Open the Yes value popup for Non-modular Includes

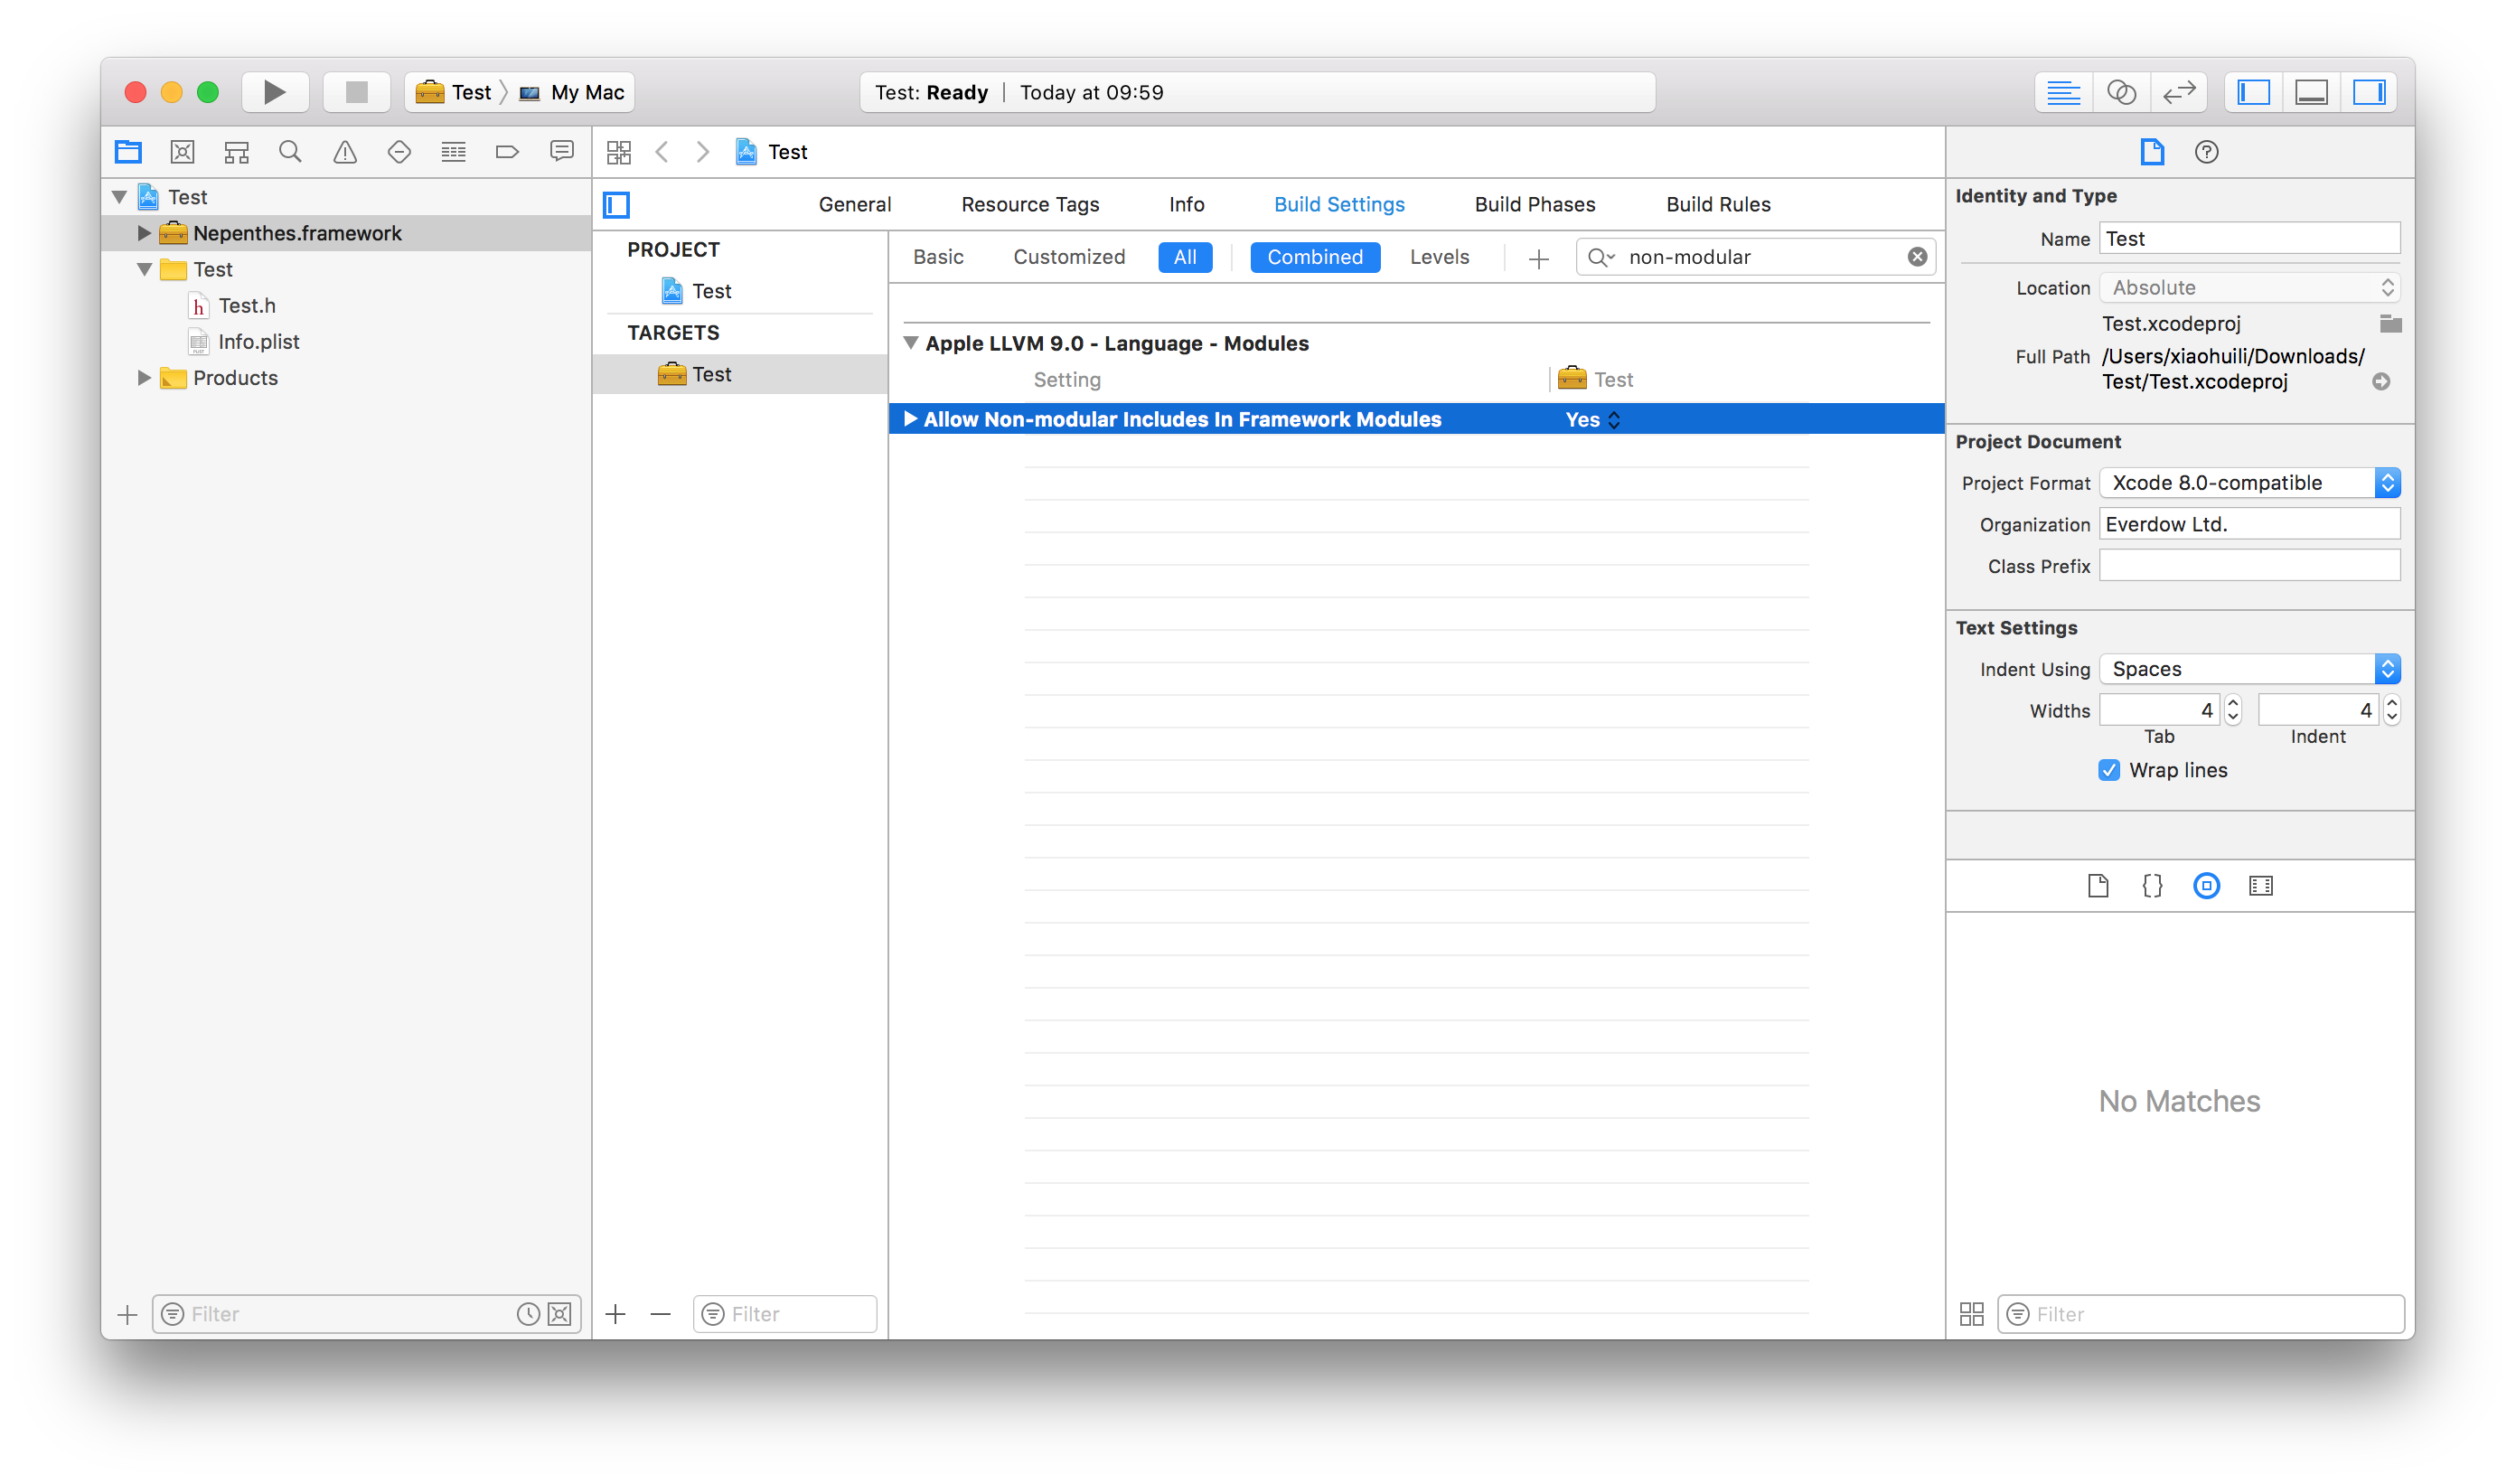coord(1592,420)
